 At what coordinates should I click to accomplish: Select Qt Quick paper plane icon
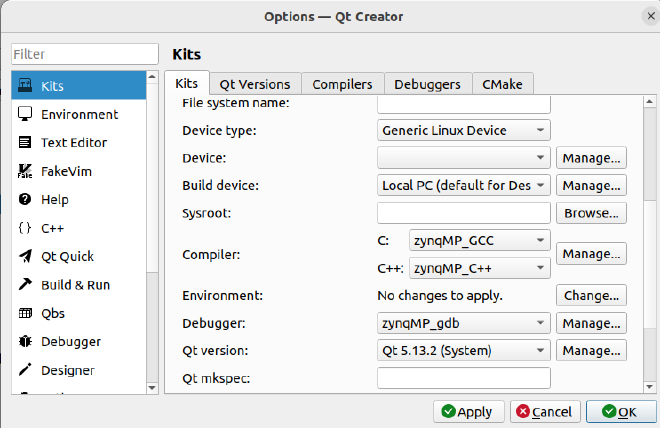[x=25, y=256]
